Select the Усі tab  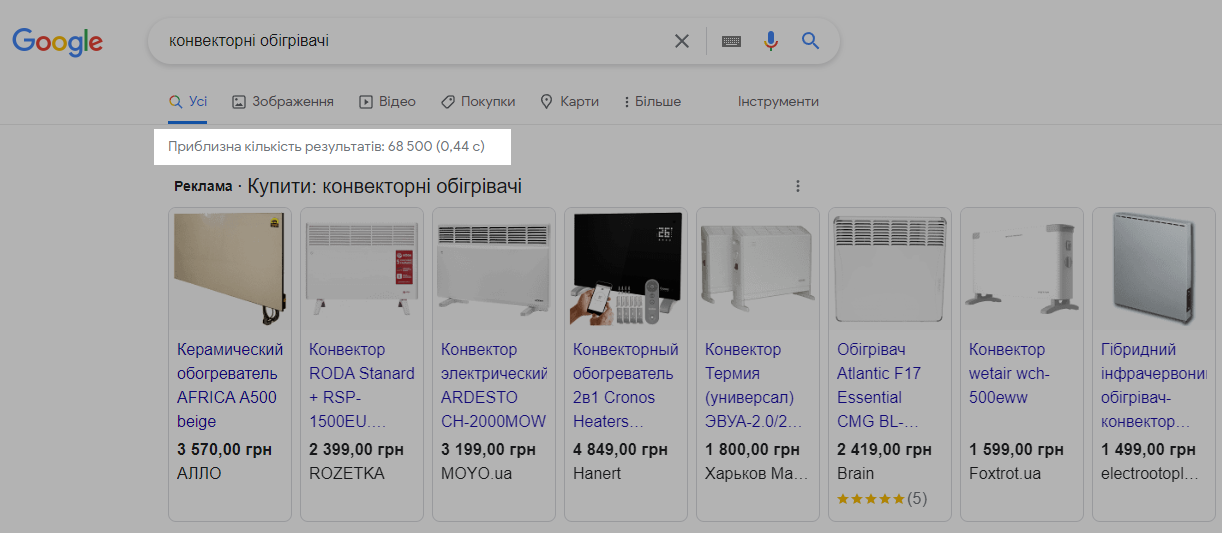pos(188,101)
